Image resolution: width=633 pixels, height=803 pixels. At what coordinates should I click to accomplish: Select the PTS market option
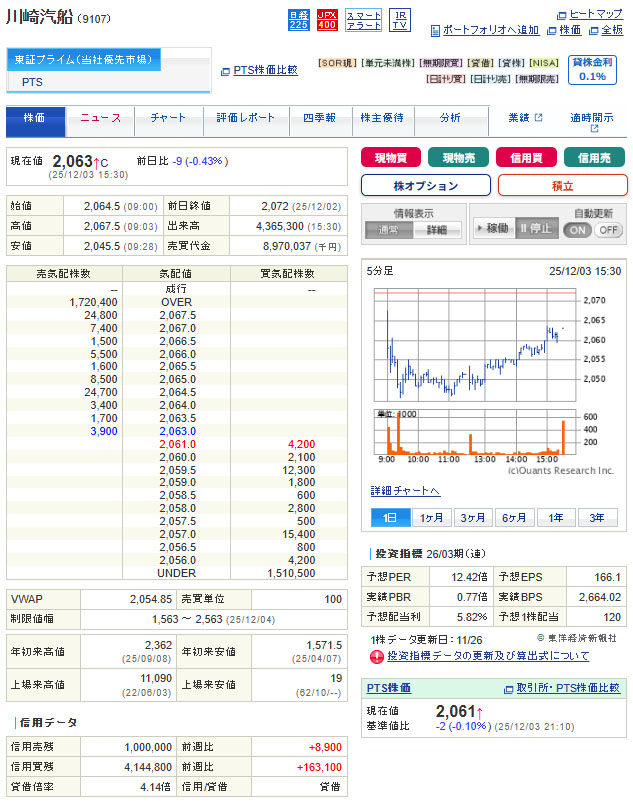33,82
